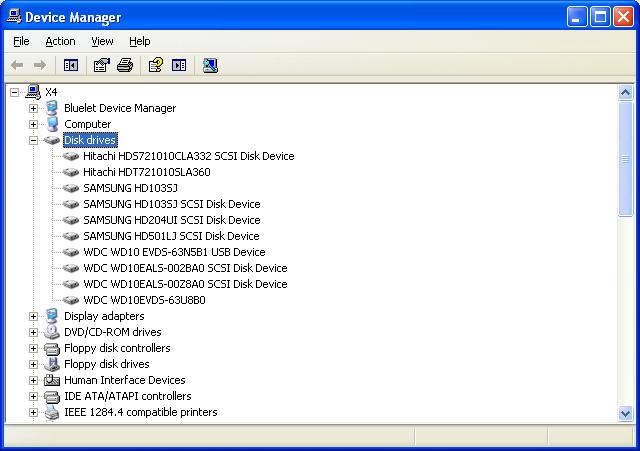The height and width of the screenshot is (451, 640).
Task: Click the scrollbar up arrow
Action: [625, 92]
